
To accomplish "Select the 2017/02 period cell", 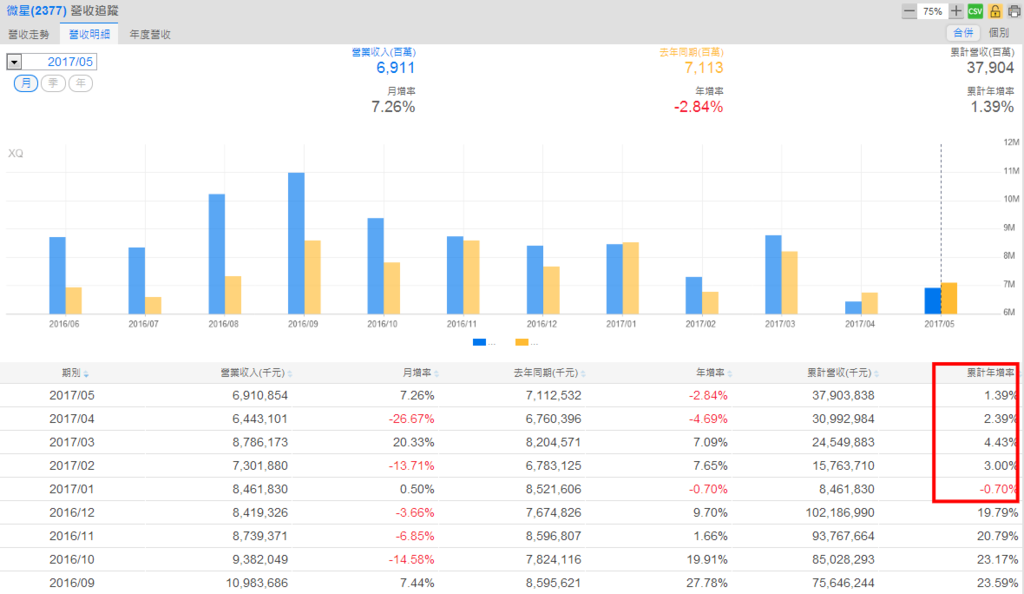I will click(x=72, y=466).
